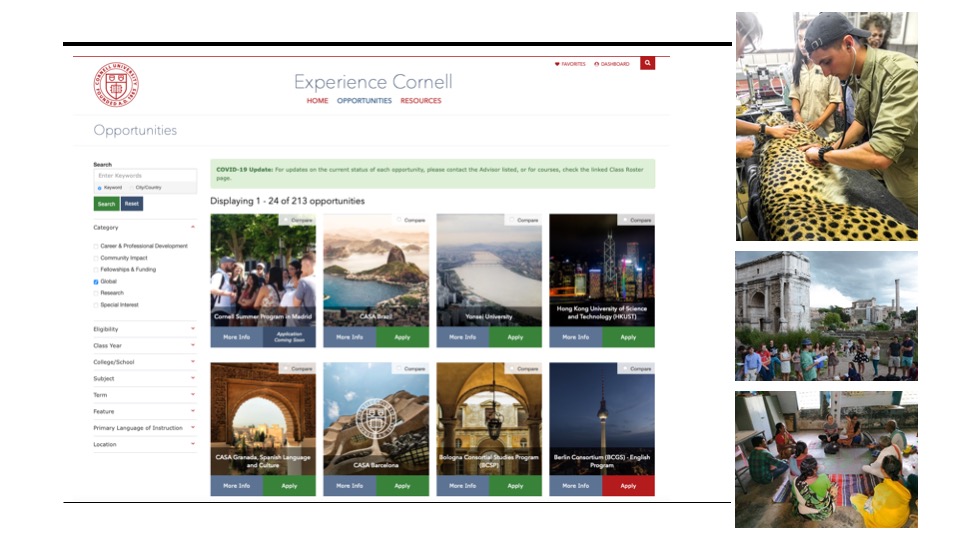Check the Research category checkbox
Screen dimensions: 960x540
coord(96,293)
